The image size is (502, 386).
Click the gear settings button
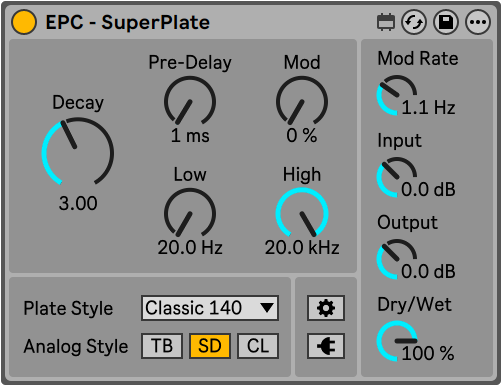[326, 308]
